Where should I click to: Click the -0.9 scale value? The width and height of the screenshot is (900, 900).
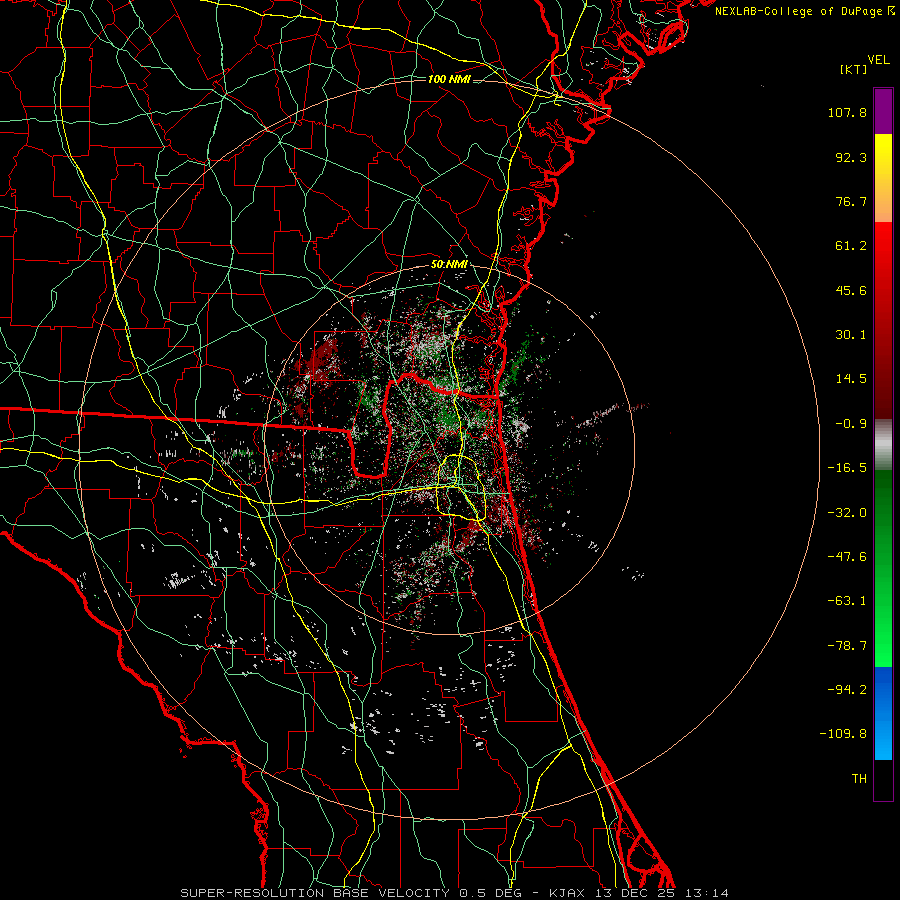(851, 424)
